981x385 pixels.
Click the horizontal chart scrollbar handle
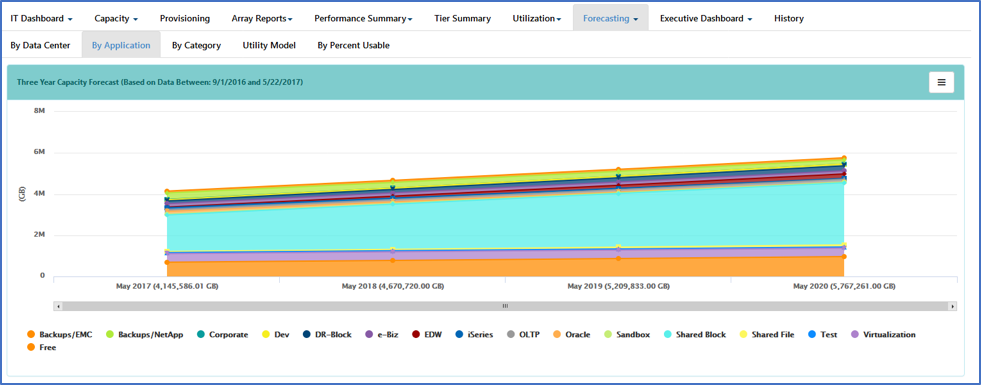506,306
